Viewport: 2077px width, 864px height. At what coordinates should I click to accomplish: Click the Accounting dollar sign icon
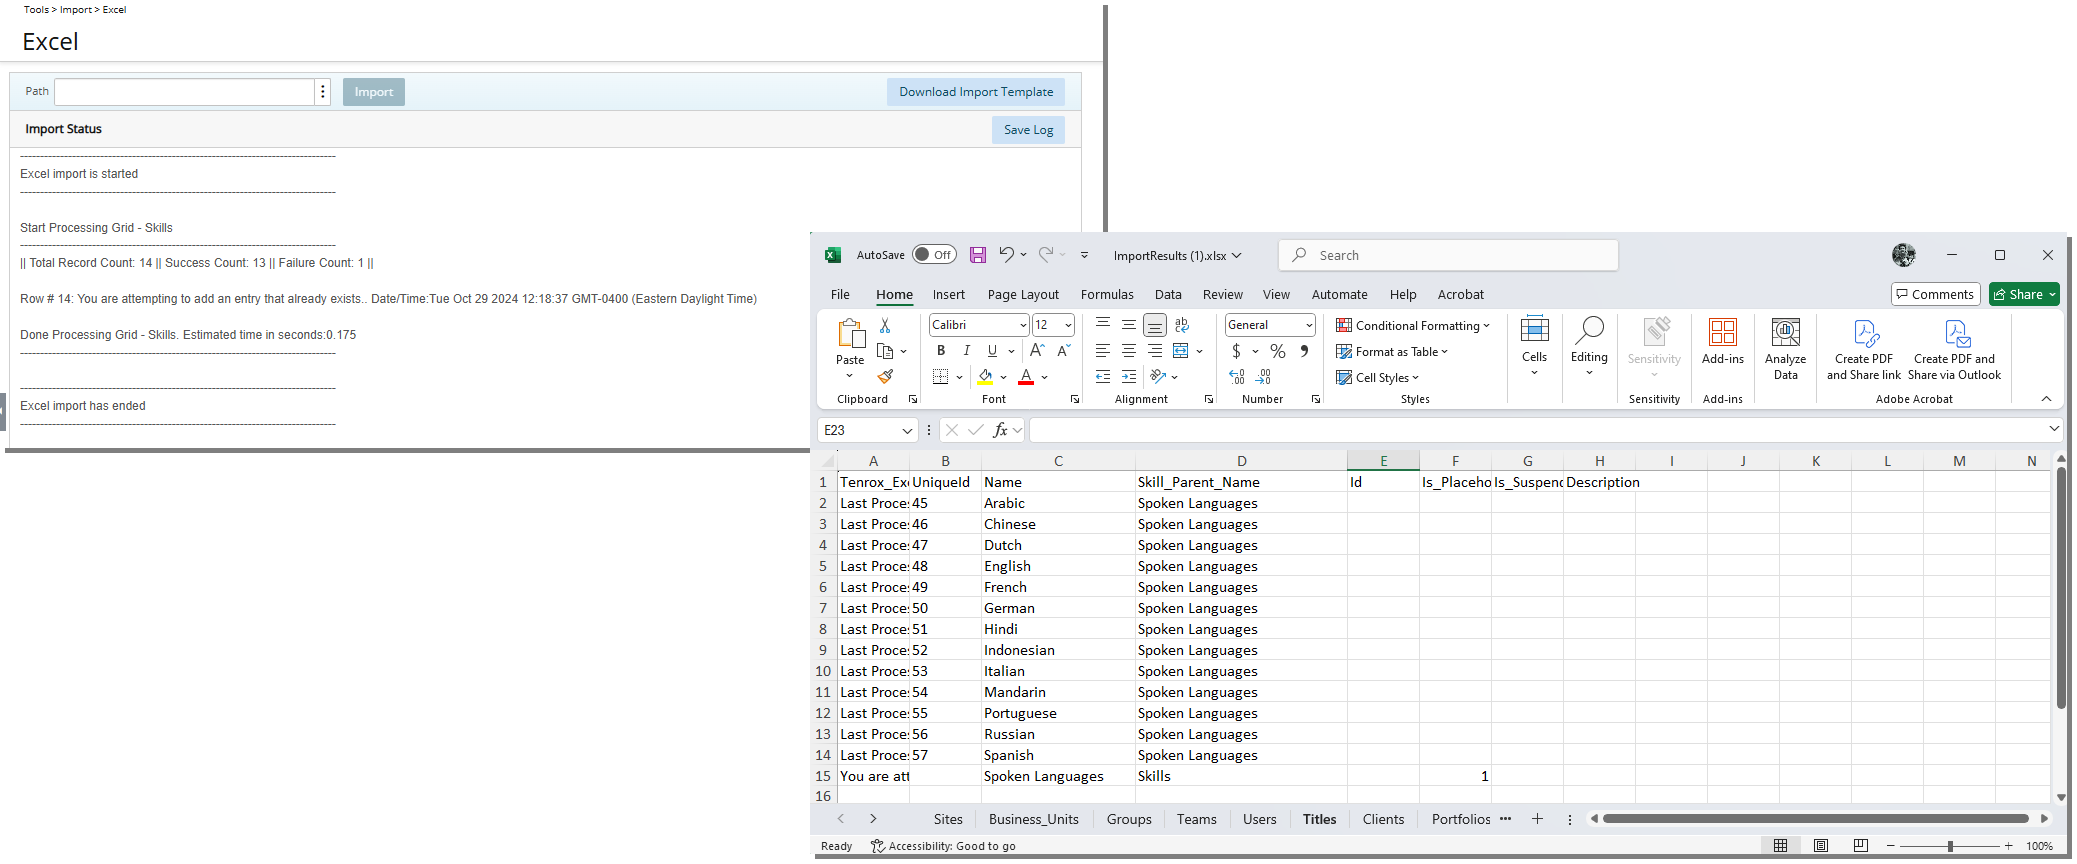[1237, 351]
